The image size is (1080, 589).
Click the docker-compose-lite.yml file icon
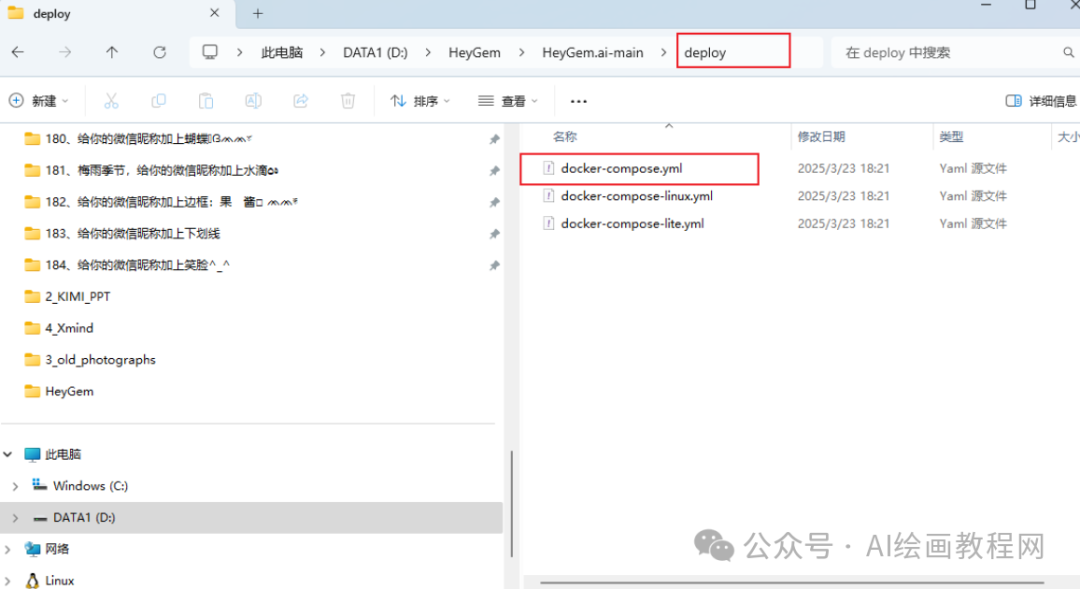548,223
